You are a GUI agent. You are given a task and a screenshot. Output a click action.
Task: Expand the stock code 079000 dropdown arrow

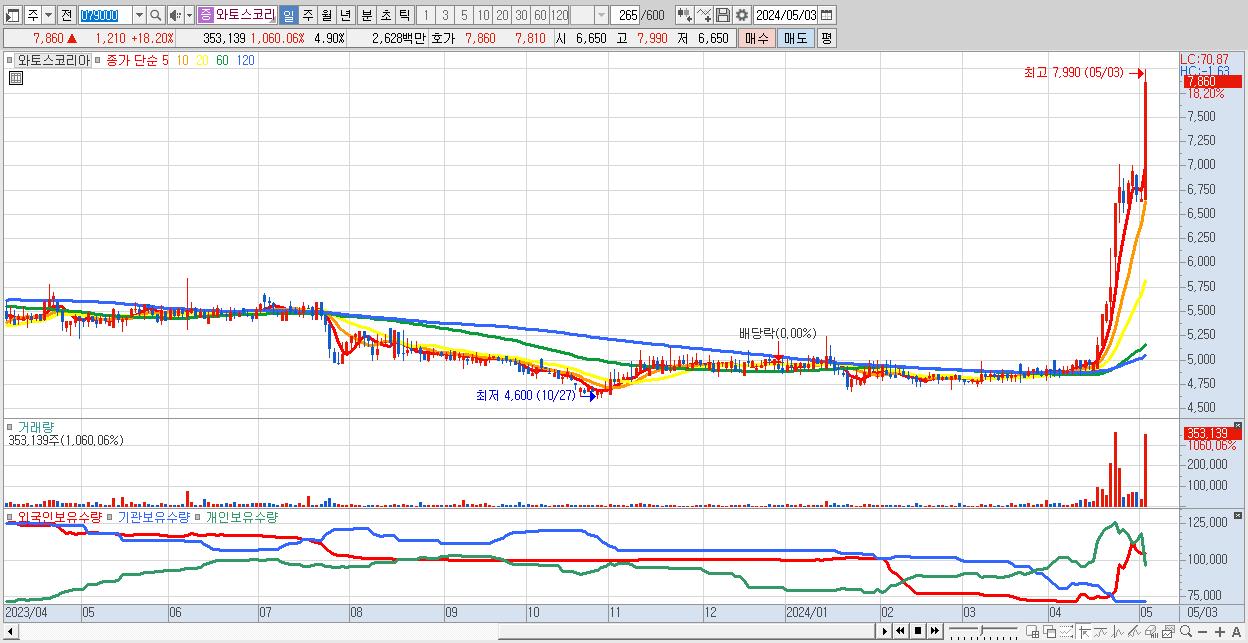[x=140, y=15]
